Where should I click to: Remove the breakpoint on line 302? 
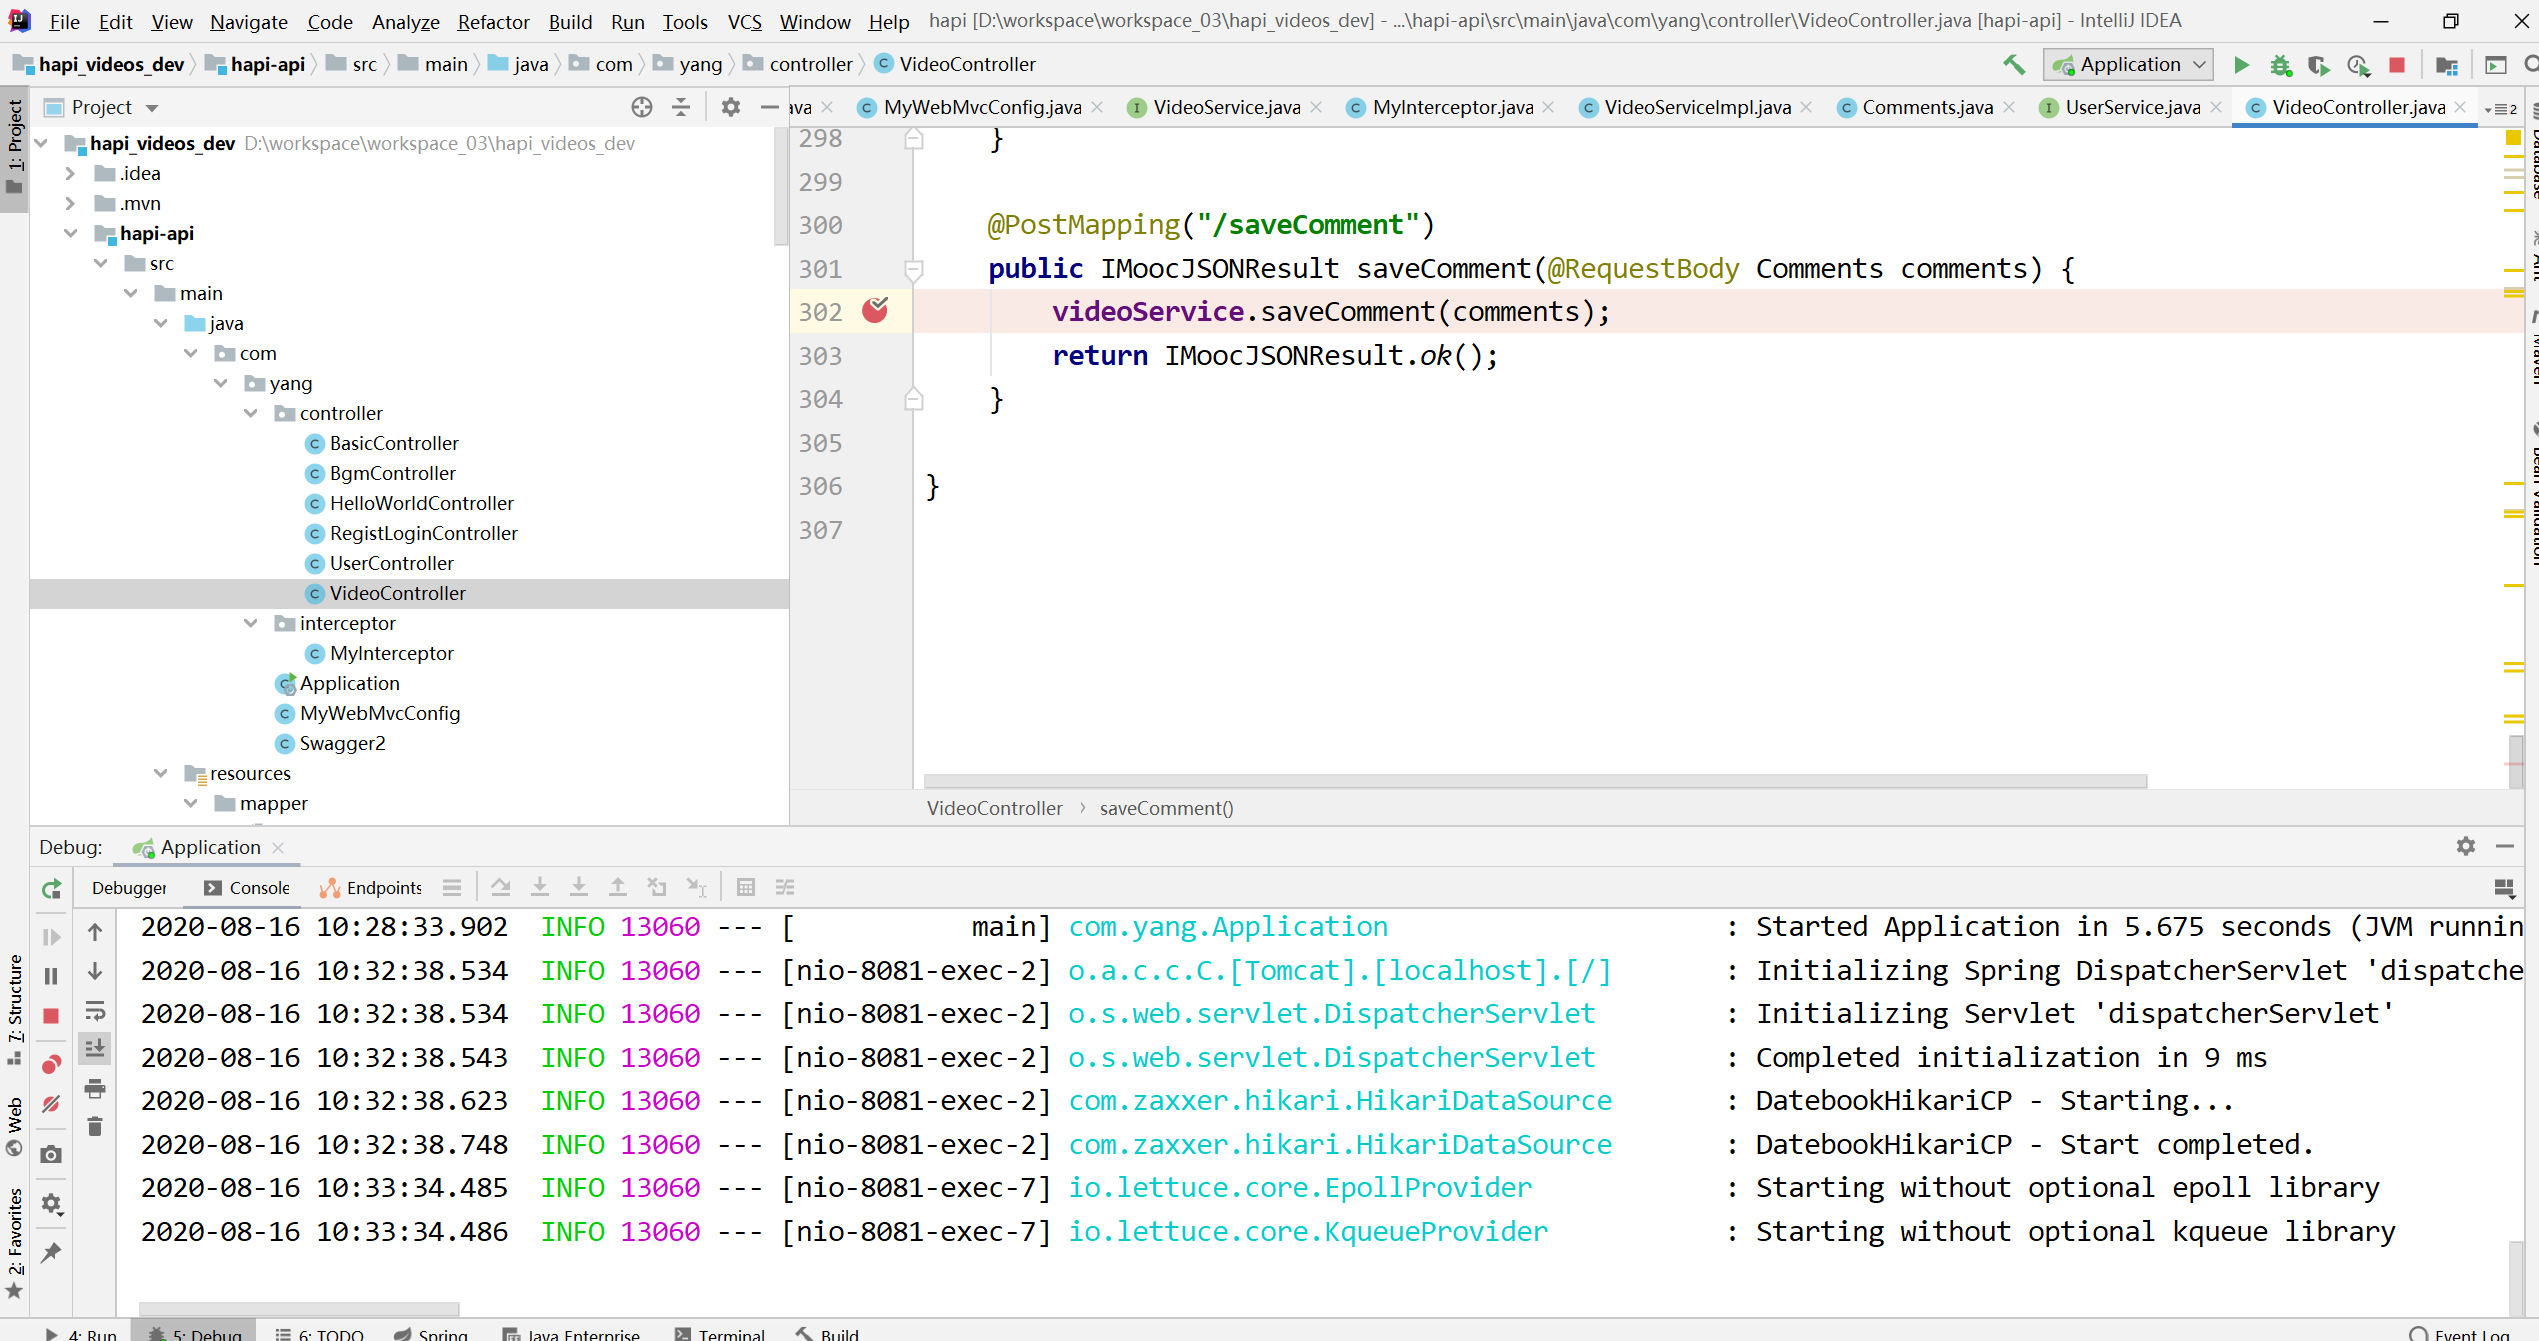(875, 311)
